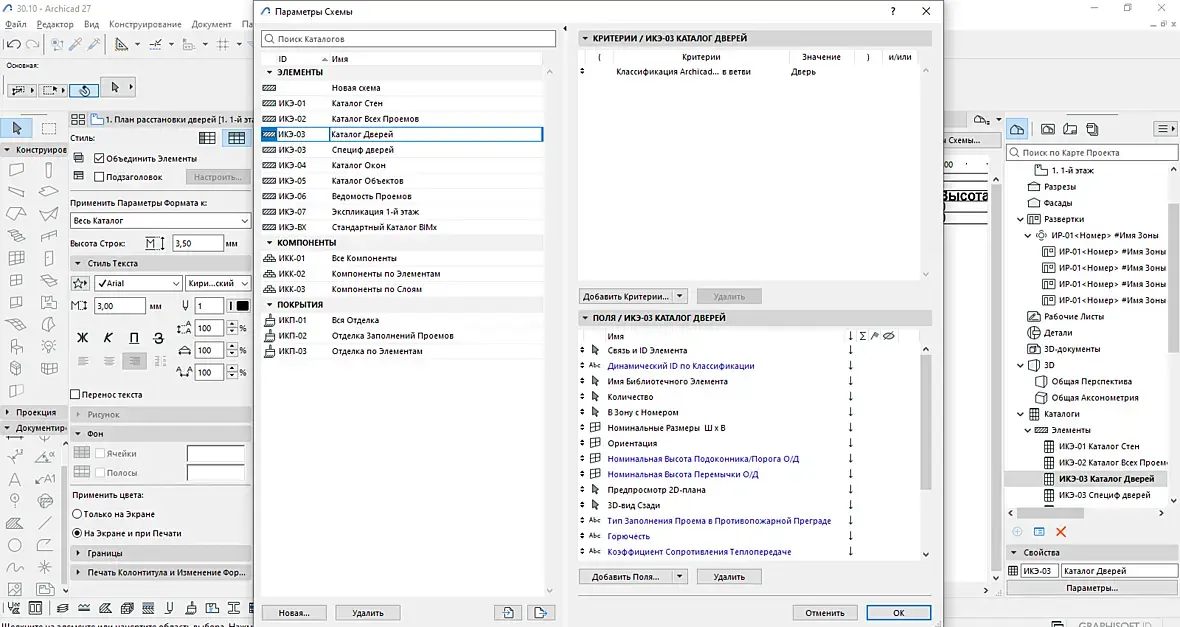The width and height of the screenshot is (1180, 627).
Task: Confirm the dialog with OK
Action: point(899,613)
